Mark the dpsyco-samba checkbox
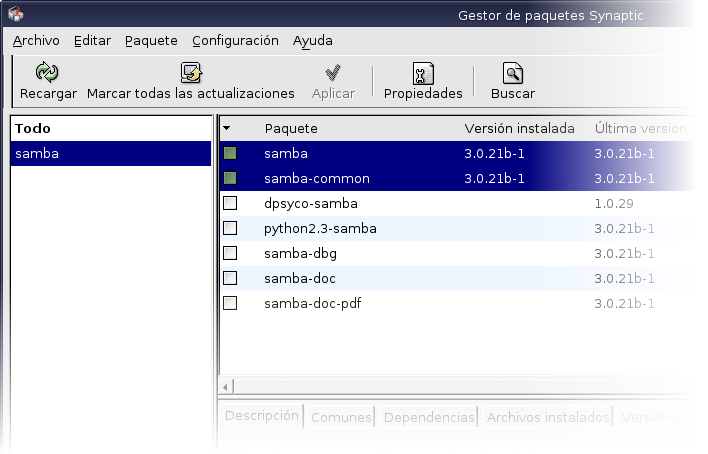The height and width of the screenshot is (454, 708). click(230, 203)
